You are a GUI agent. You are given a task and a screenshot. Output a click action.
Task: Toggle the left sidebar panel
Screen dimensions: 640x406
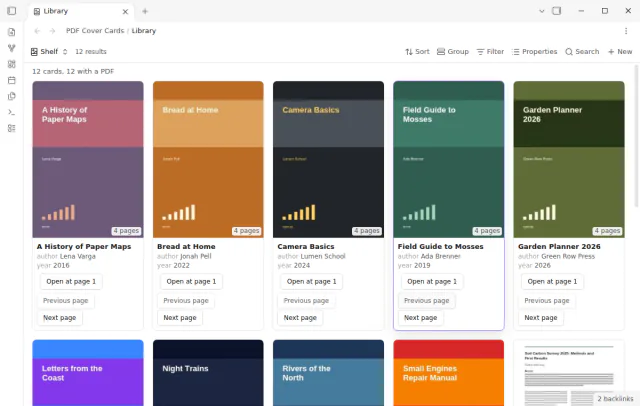click(11, 11)
